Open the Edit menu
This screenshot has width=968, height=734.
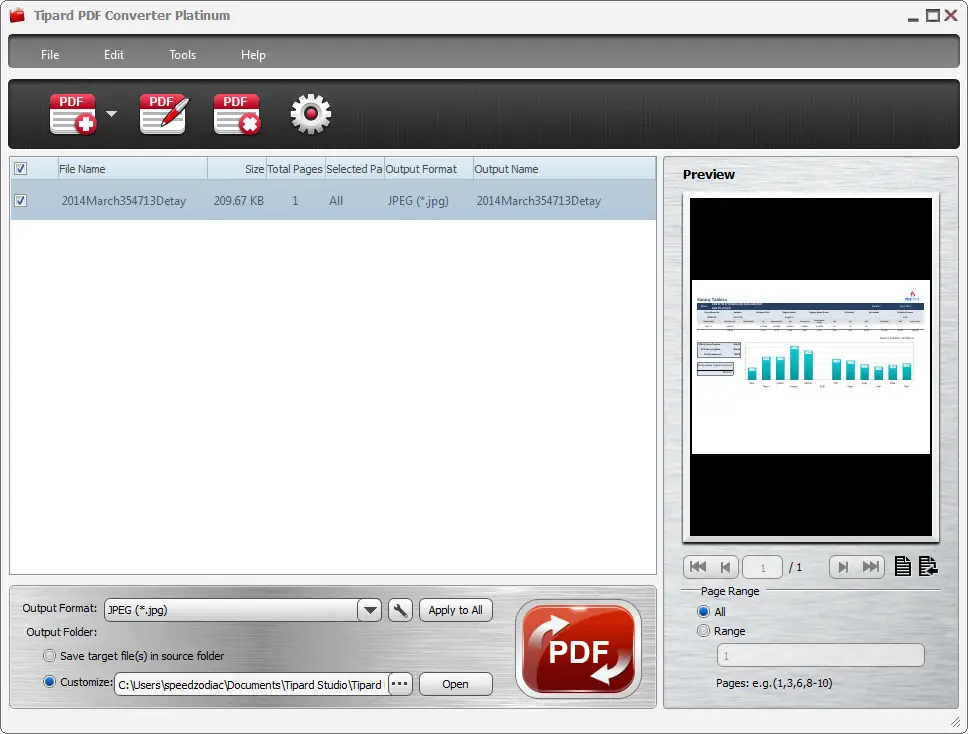tap(114, 55)
